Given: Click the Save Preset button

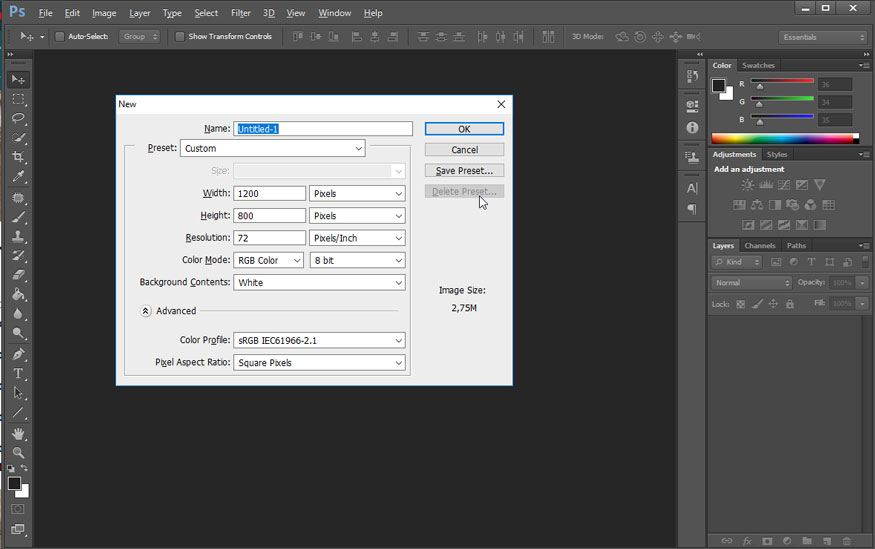Looking at the screenshot, I should tap(464, 171).
